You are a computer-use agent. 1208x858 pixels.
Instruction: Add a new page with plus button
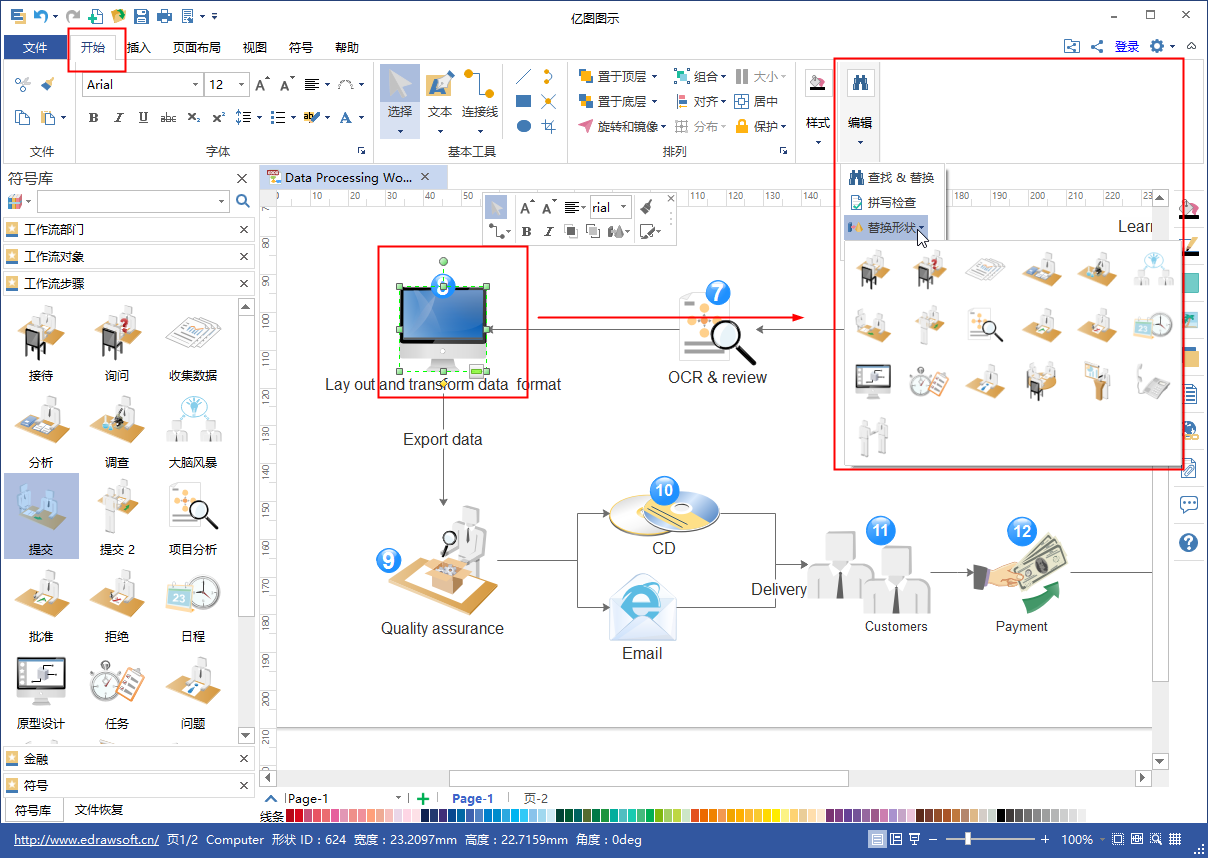(423, 798)
